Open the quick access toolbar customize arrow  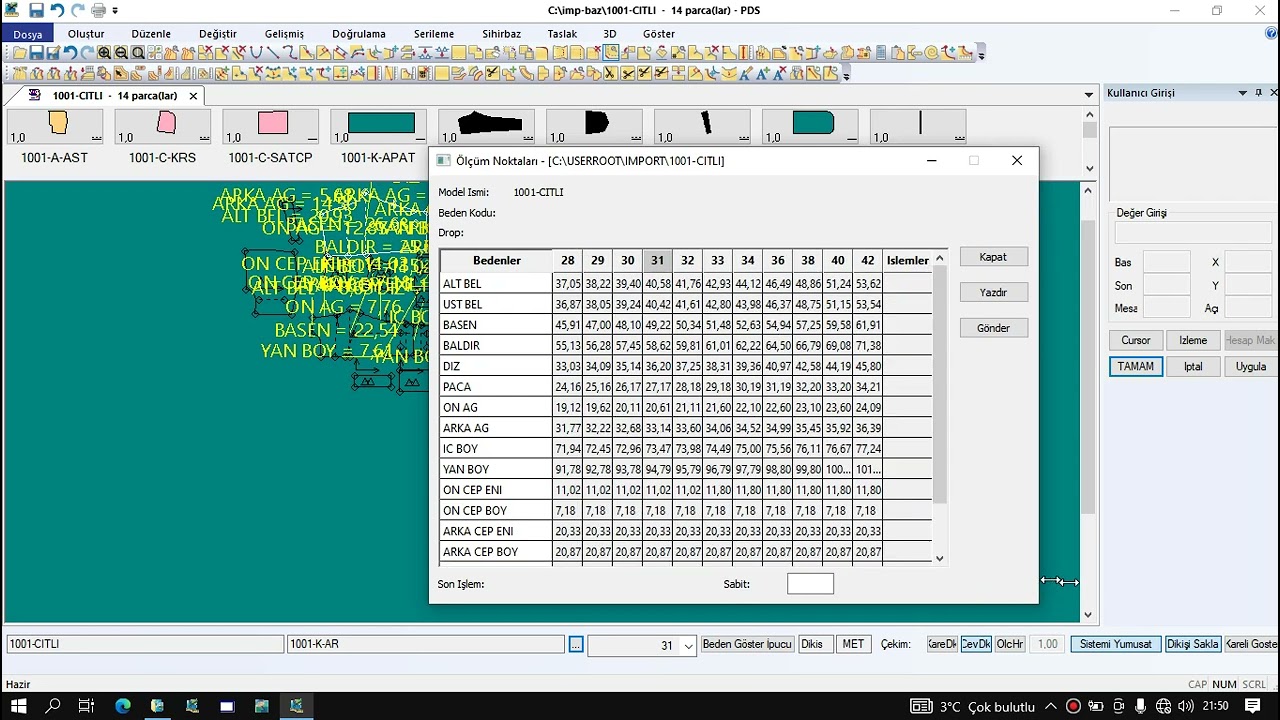click(x=115, y=11)
